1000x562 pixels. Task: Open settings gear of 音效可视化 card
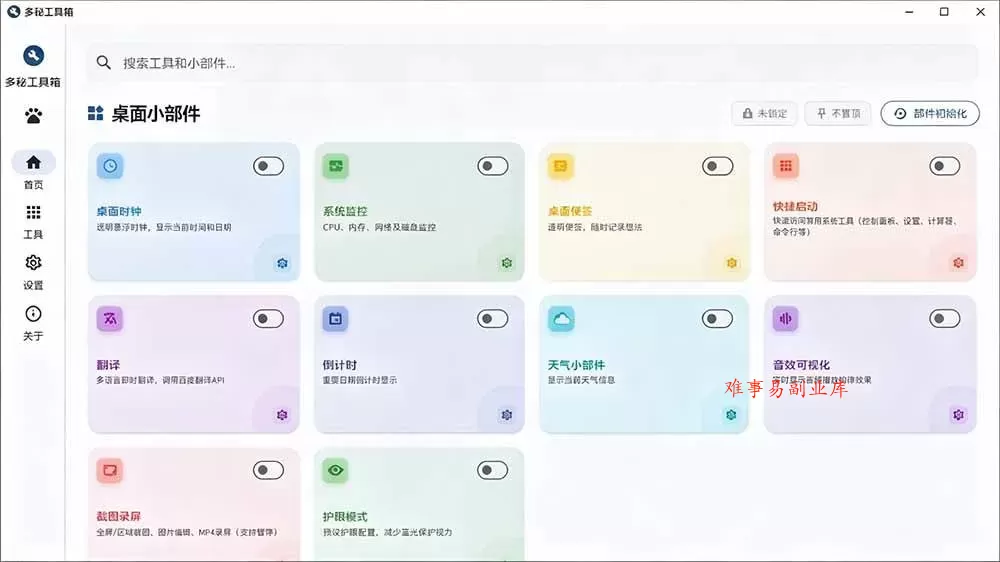[958, 415]
